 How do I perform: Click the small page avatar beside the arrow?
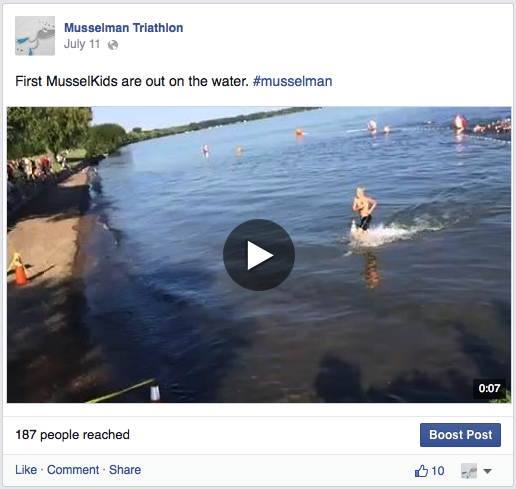click(x=469, y=471)
